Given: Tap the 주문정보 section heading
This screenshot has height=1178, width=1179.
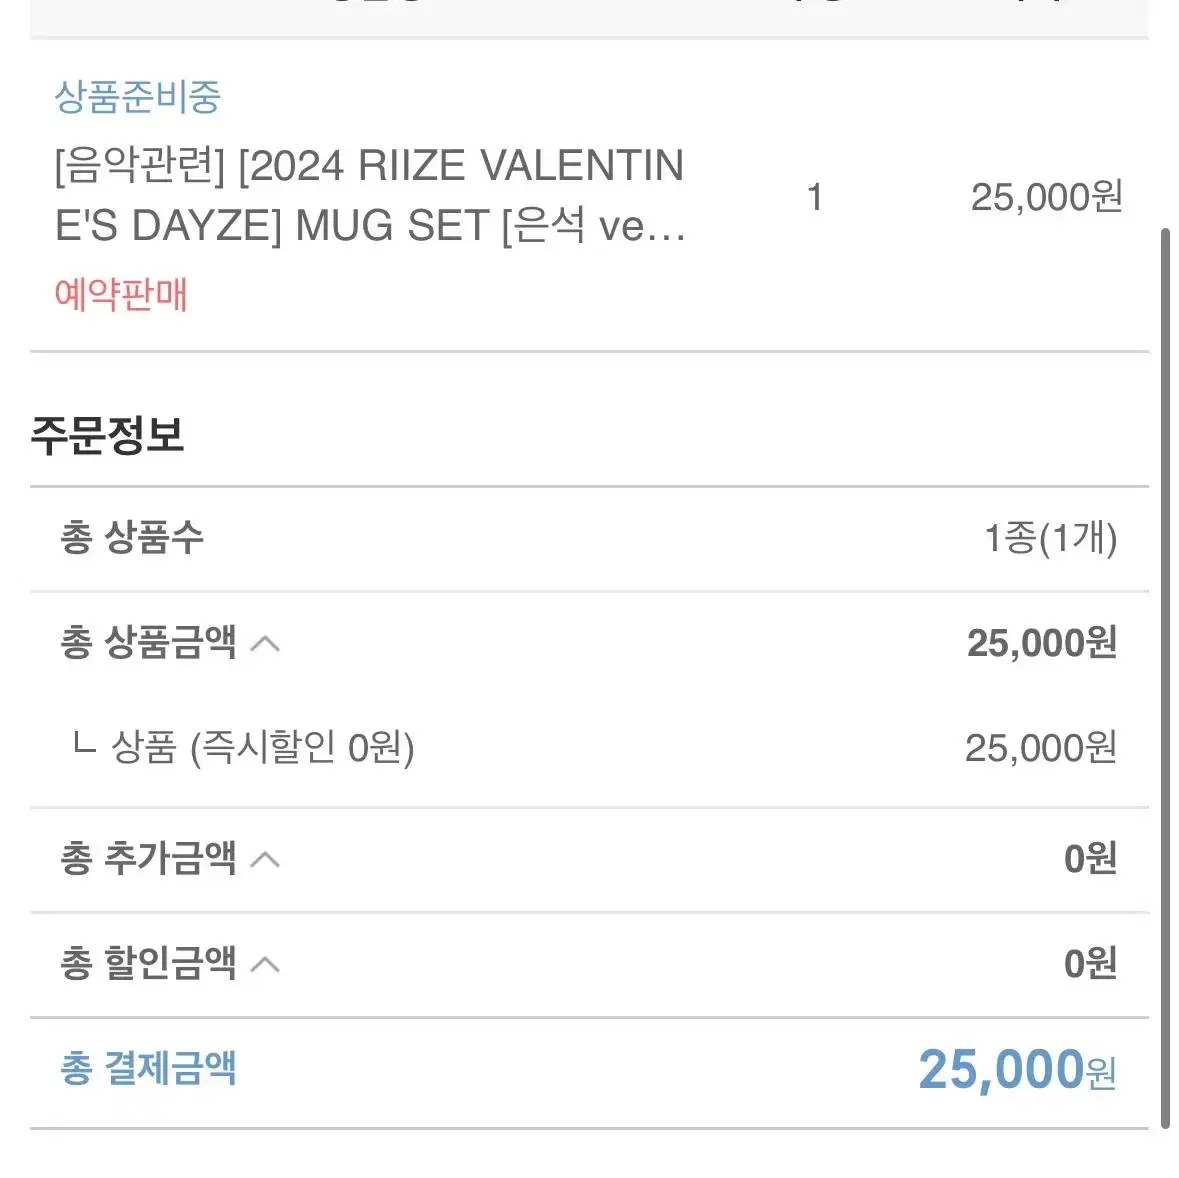Looking at the screenshot, I should [108, 435].
